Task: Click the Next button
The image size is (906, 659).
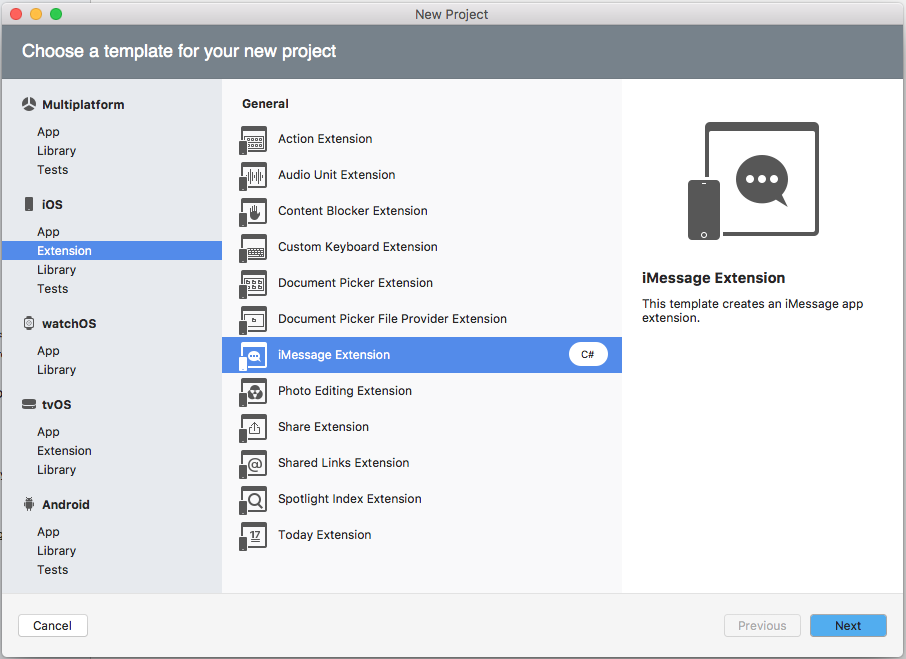Action: click(x=848, y=625)
